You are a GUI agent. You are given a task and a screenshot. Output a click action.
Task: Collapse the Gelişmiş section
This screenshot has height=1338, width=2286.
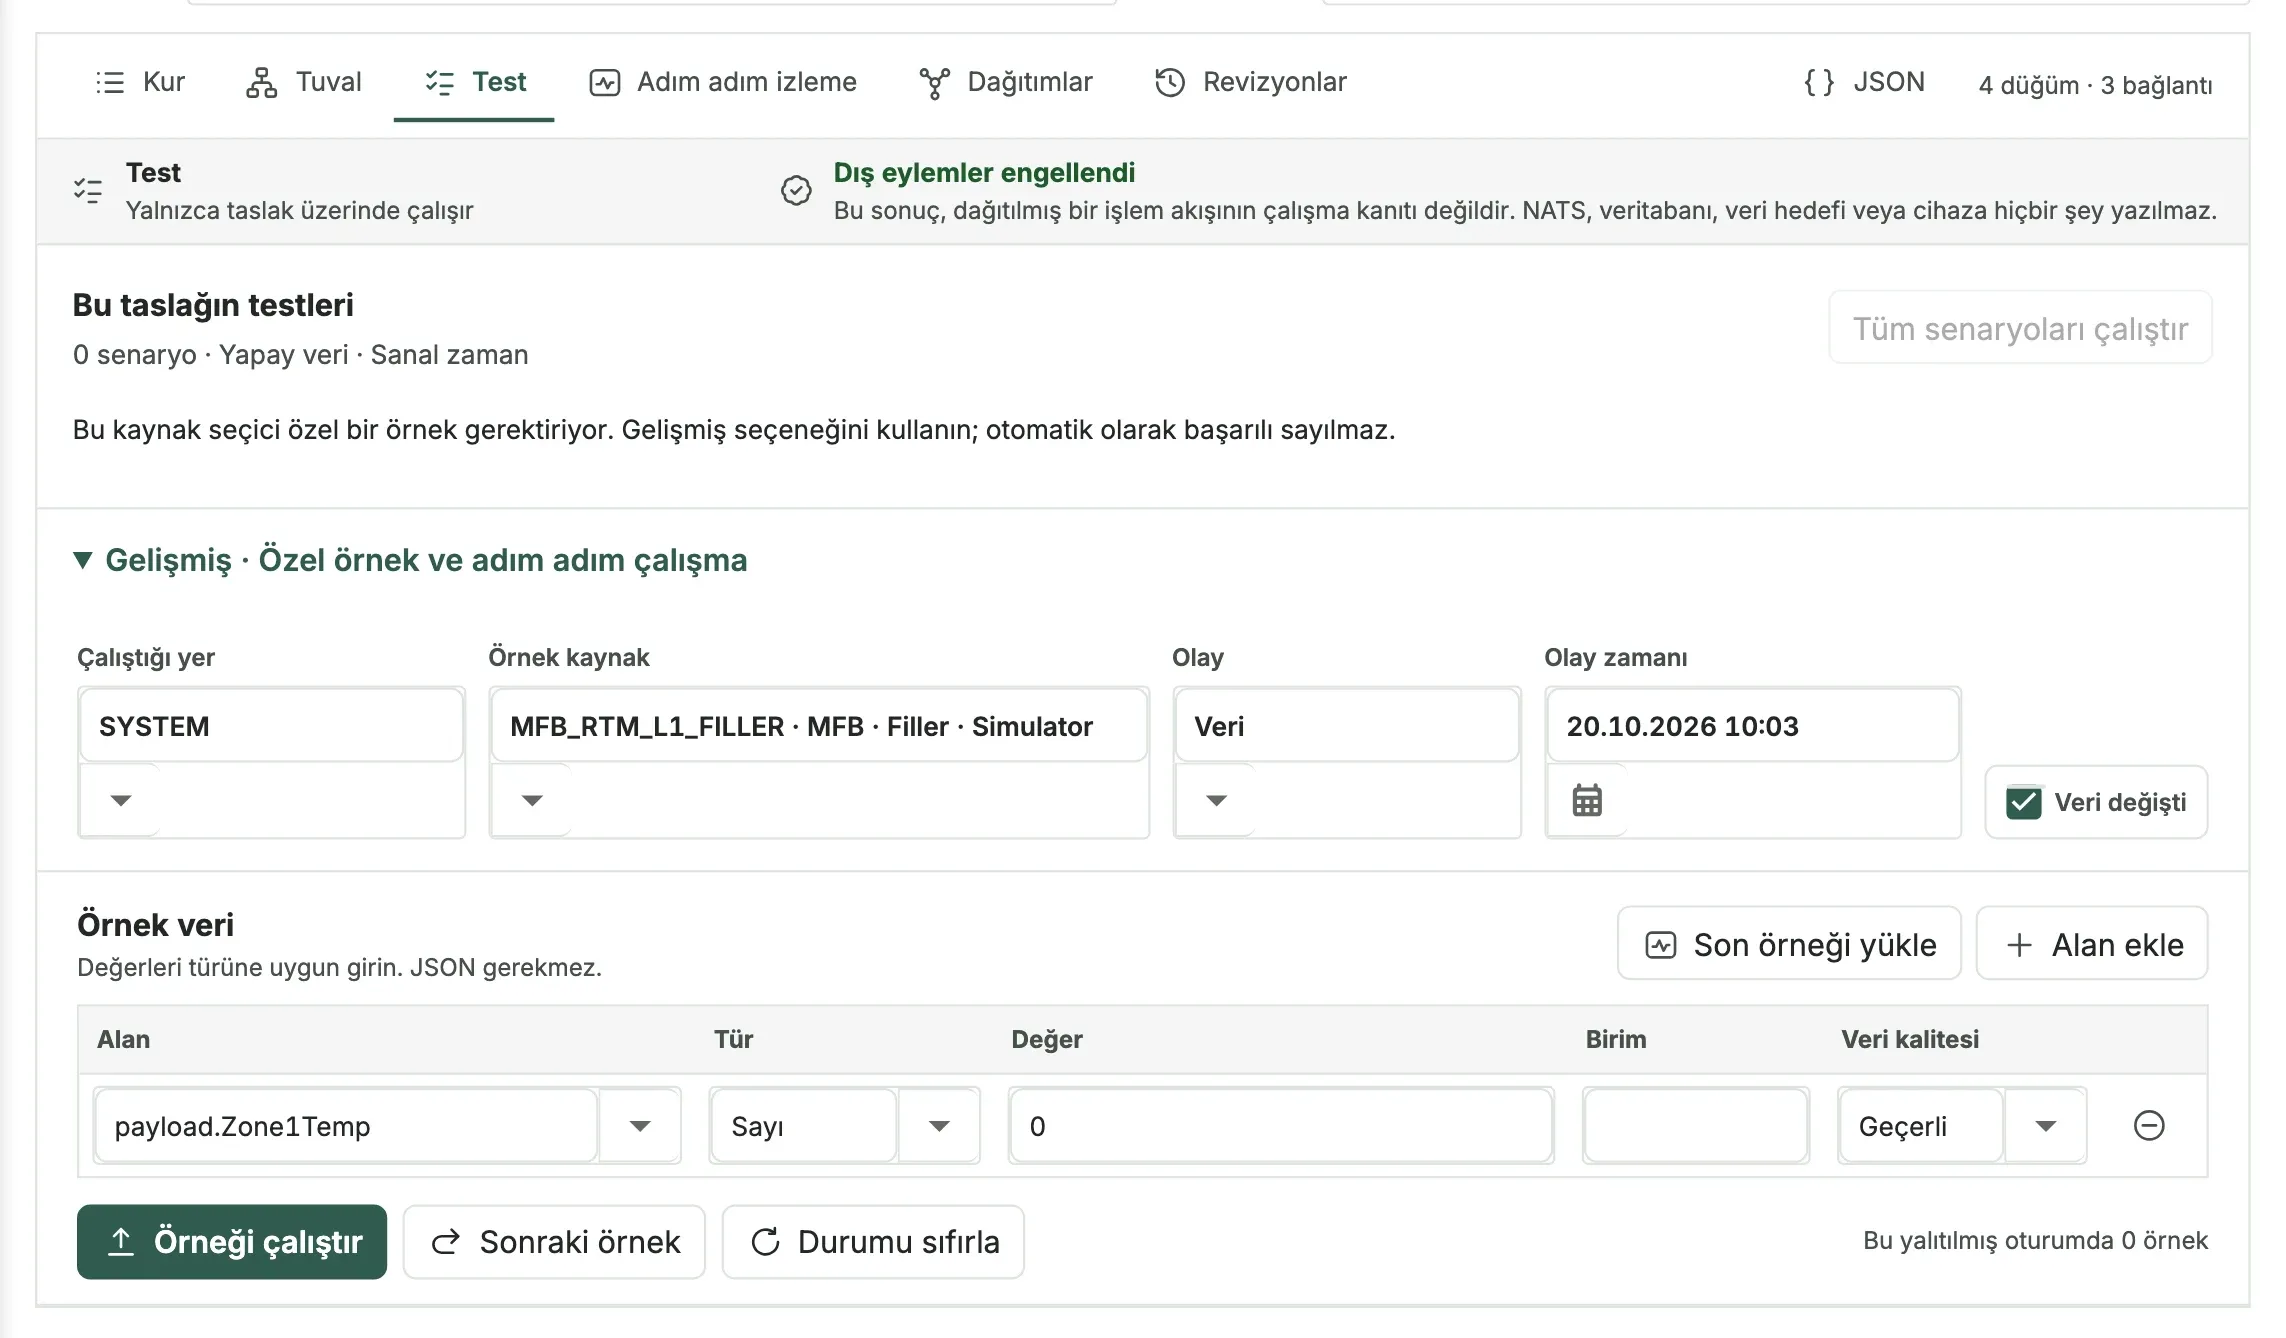click(x=410, y=560)
